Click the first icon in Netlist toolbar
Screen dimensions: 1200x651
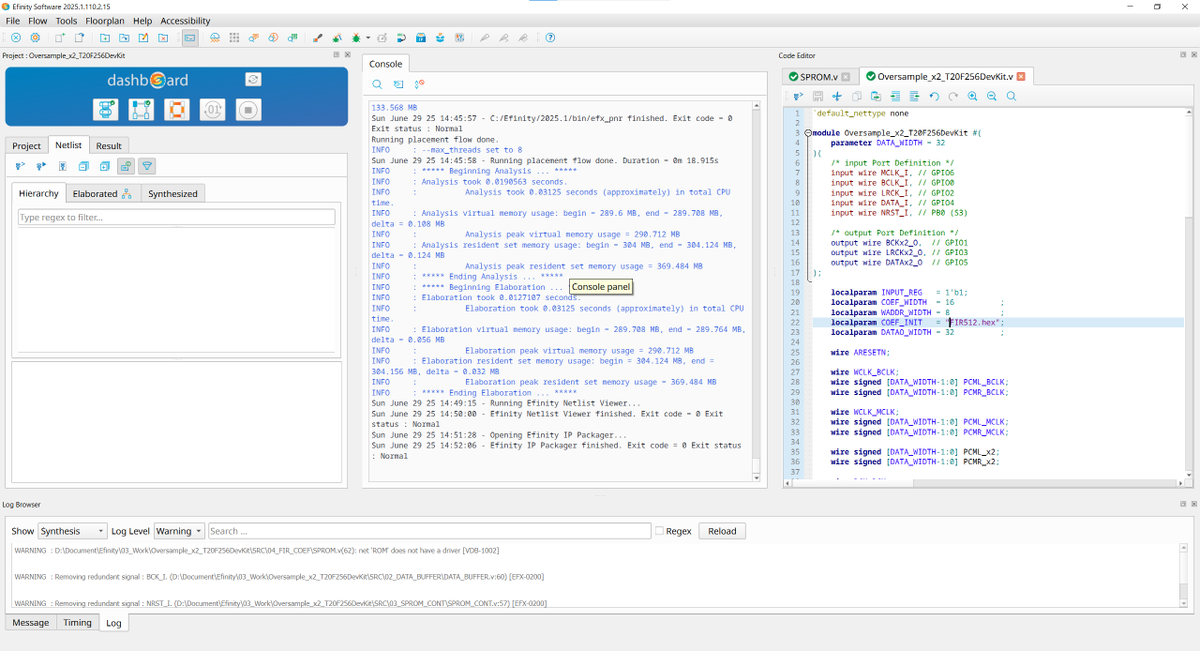coord(20,166)
